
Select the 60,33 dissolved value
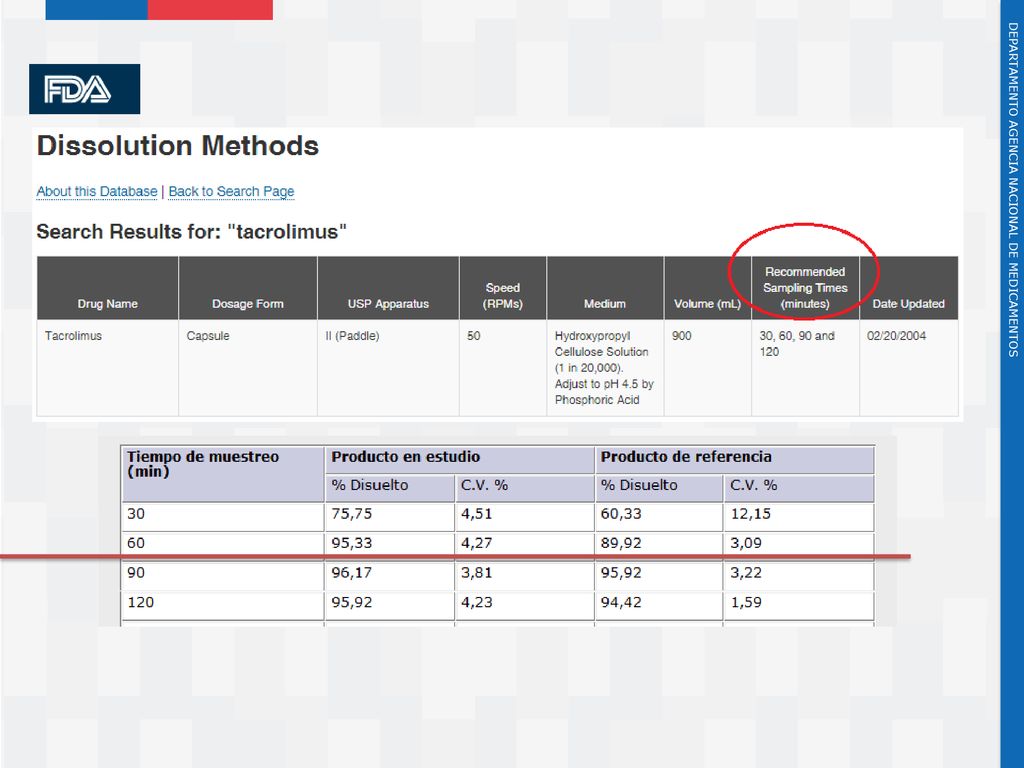pyautogui.click(x=659, y=517)
